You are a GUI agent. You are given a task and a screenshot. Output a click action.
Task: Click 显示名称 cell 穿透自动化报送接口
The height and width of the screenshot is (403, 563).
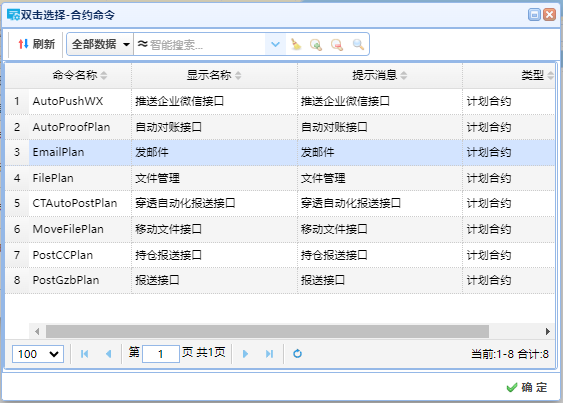[x=214, y=203]
